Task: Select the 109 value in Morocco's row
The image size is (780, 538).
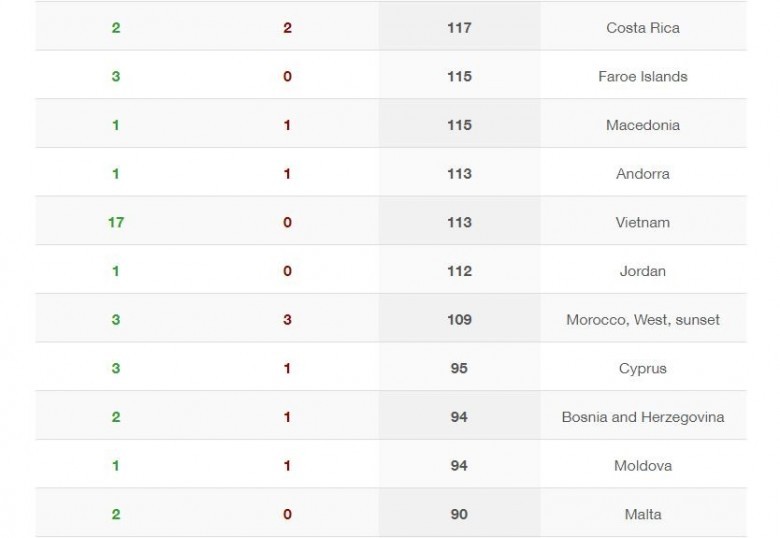Action: (459, 320)
